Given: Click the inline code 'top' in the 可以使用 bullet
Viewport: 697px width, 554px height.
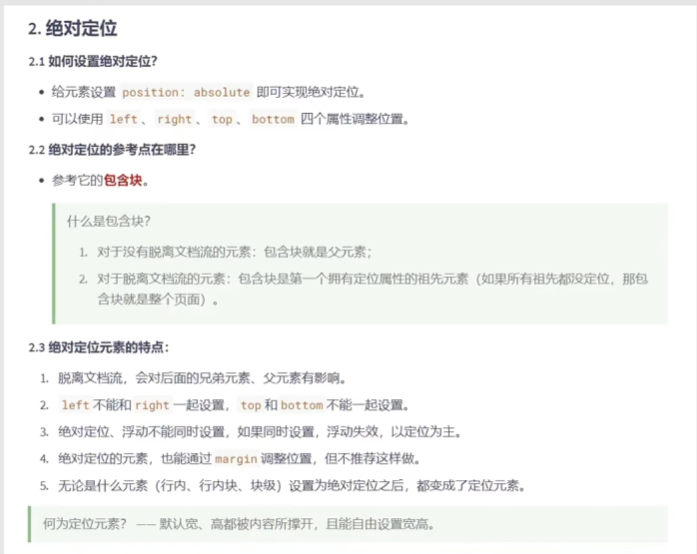Looking at the screenshot, I should [222, 119].
